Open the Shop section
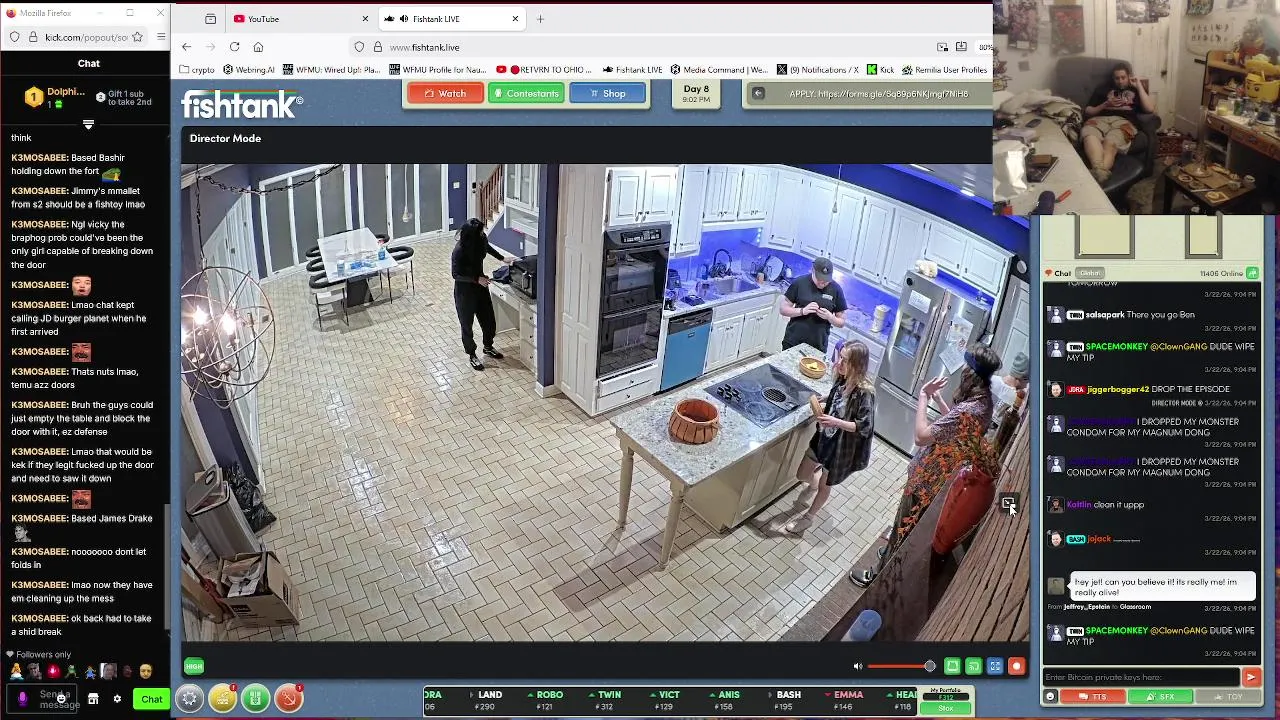This screenshot has height=720, width=1280. pos(607,94)
